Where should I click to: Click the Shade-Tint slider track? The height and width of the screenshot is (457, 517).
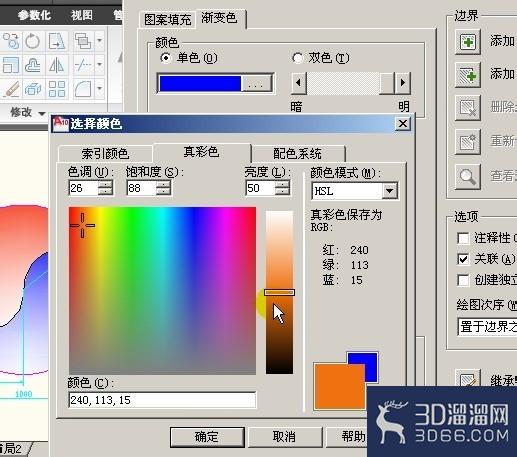(x=343, y=83)
